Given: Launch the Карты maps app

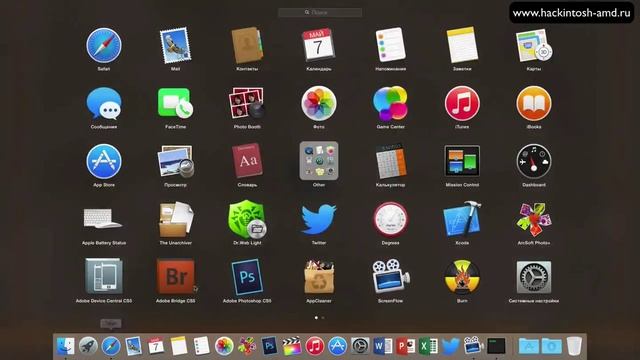Looking at the screenshot, I should click(534, 46).
